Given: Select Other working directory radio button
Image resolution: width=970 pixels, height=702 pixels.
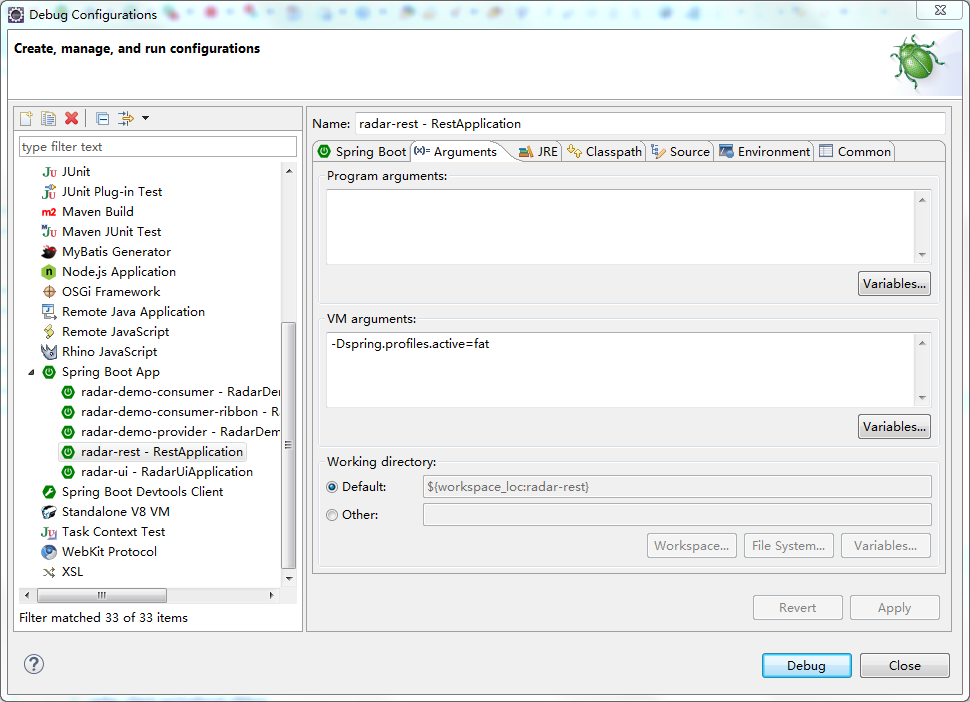Looking at the screenshot, I should point(332,515).
